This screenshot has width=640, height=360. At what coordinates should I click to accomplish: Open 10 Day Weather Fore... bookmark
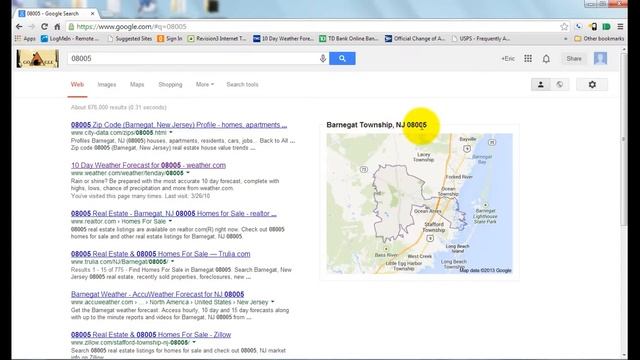[283, 38]
